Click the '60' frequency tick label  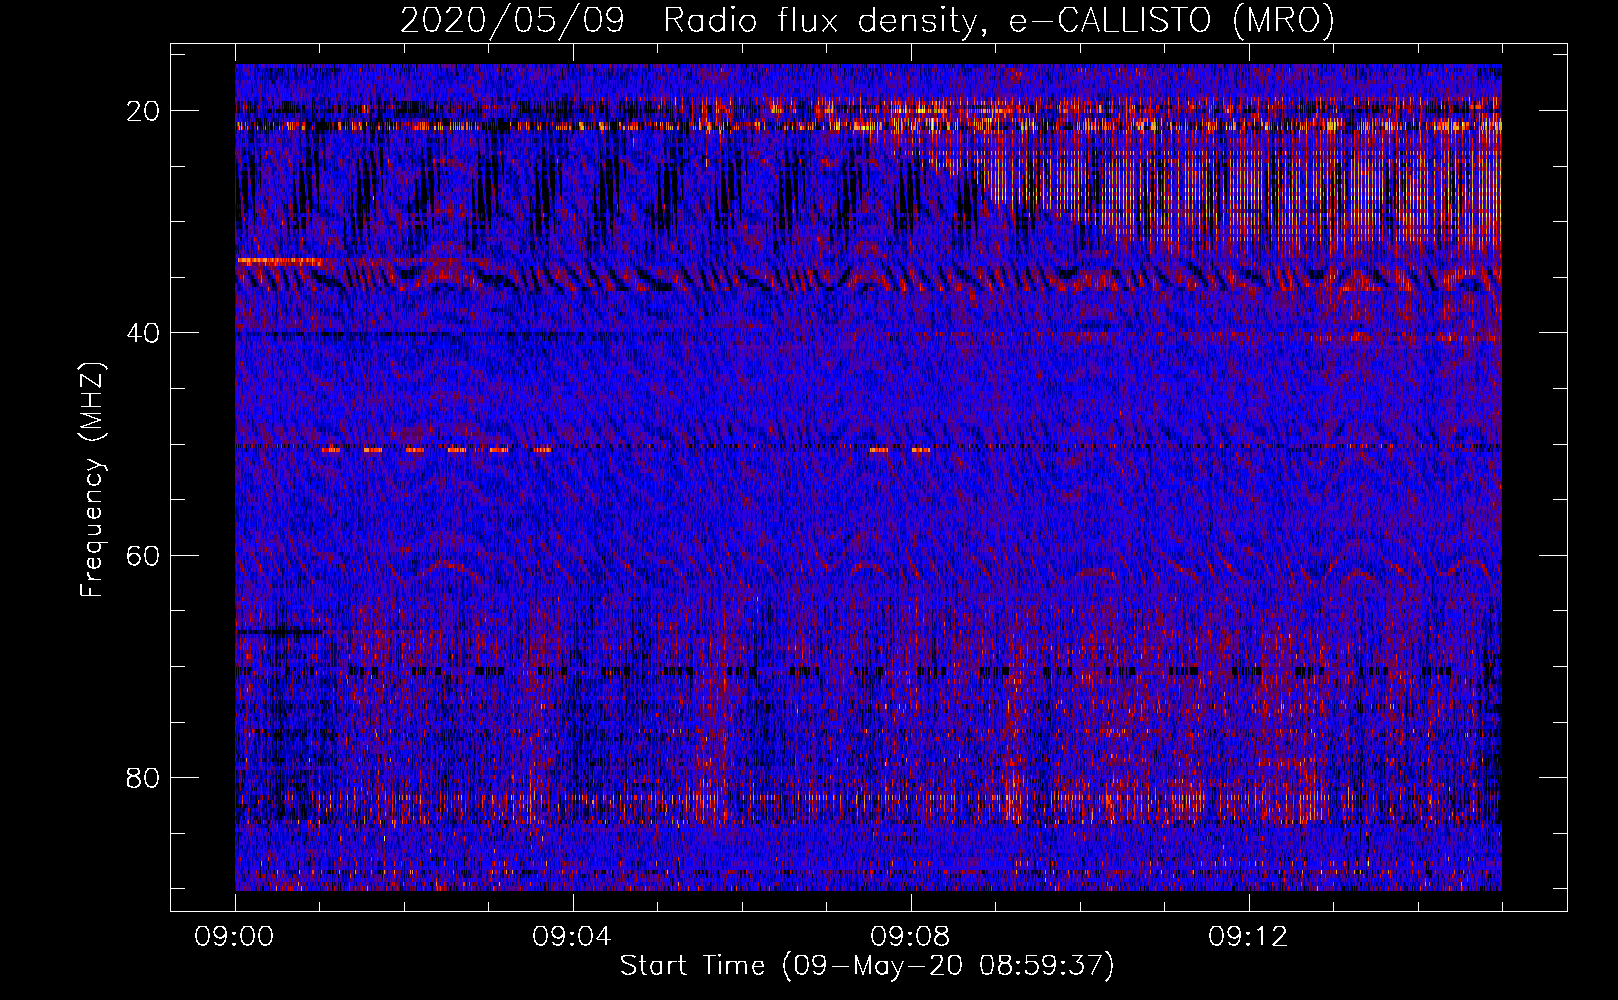coord(143,555)
